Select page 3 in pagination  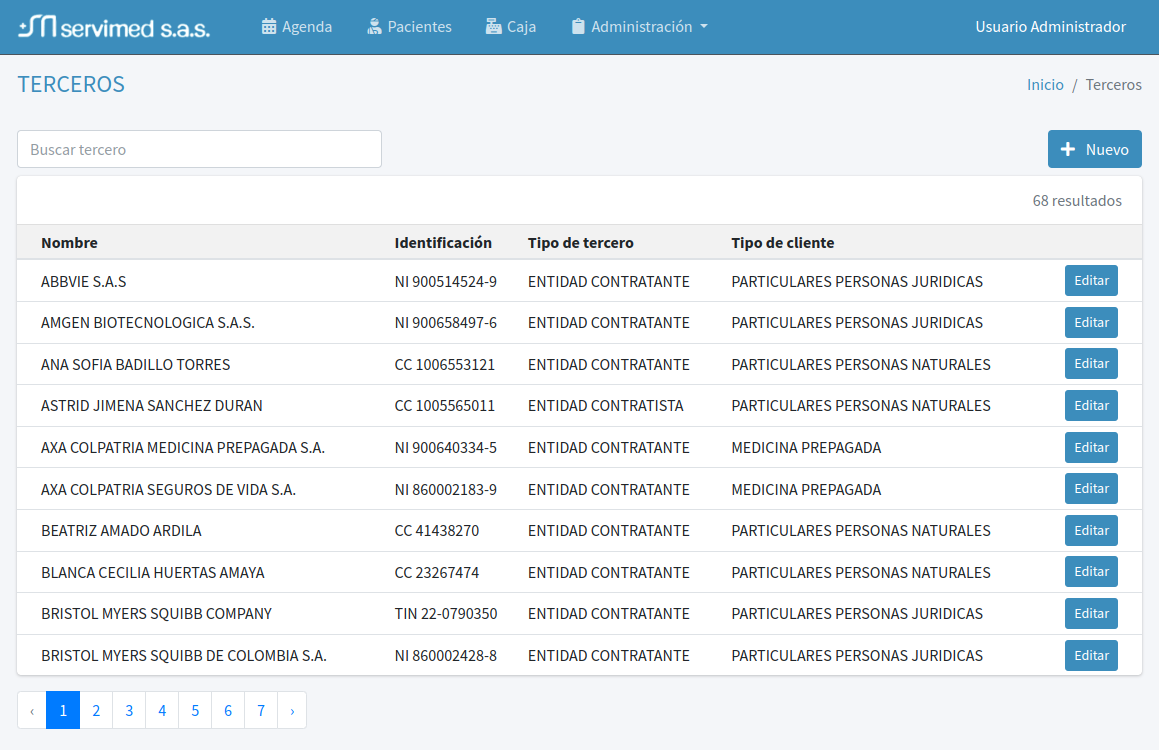(129, 711)
